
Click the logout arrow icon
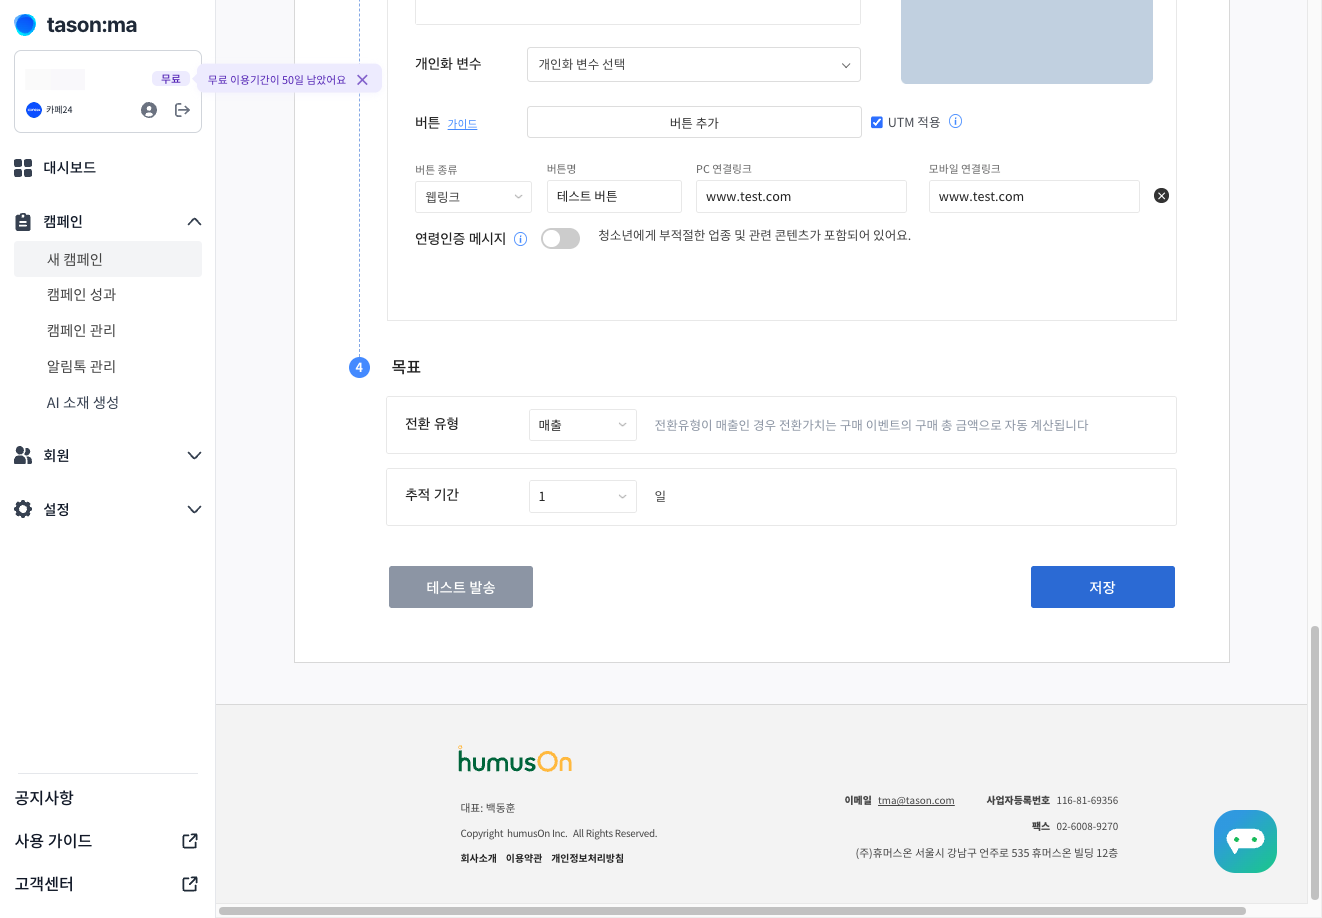coord(182,110)
